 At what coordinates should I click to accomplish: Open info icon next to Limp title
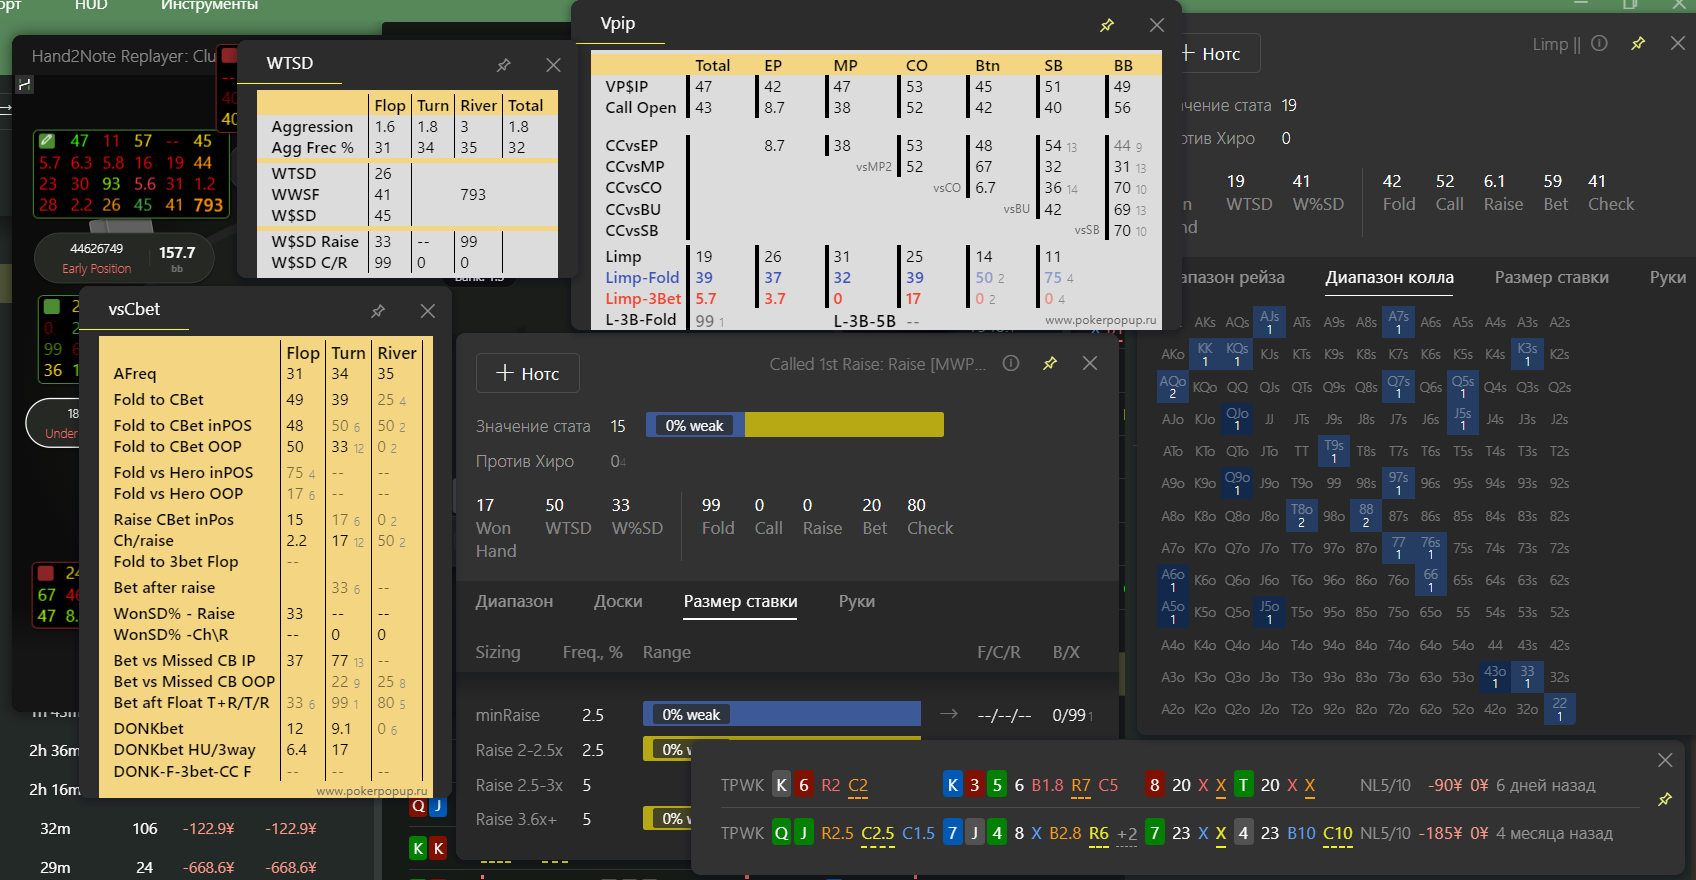point(1599,43)
